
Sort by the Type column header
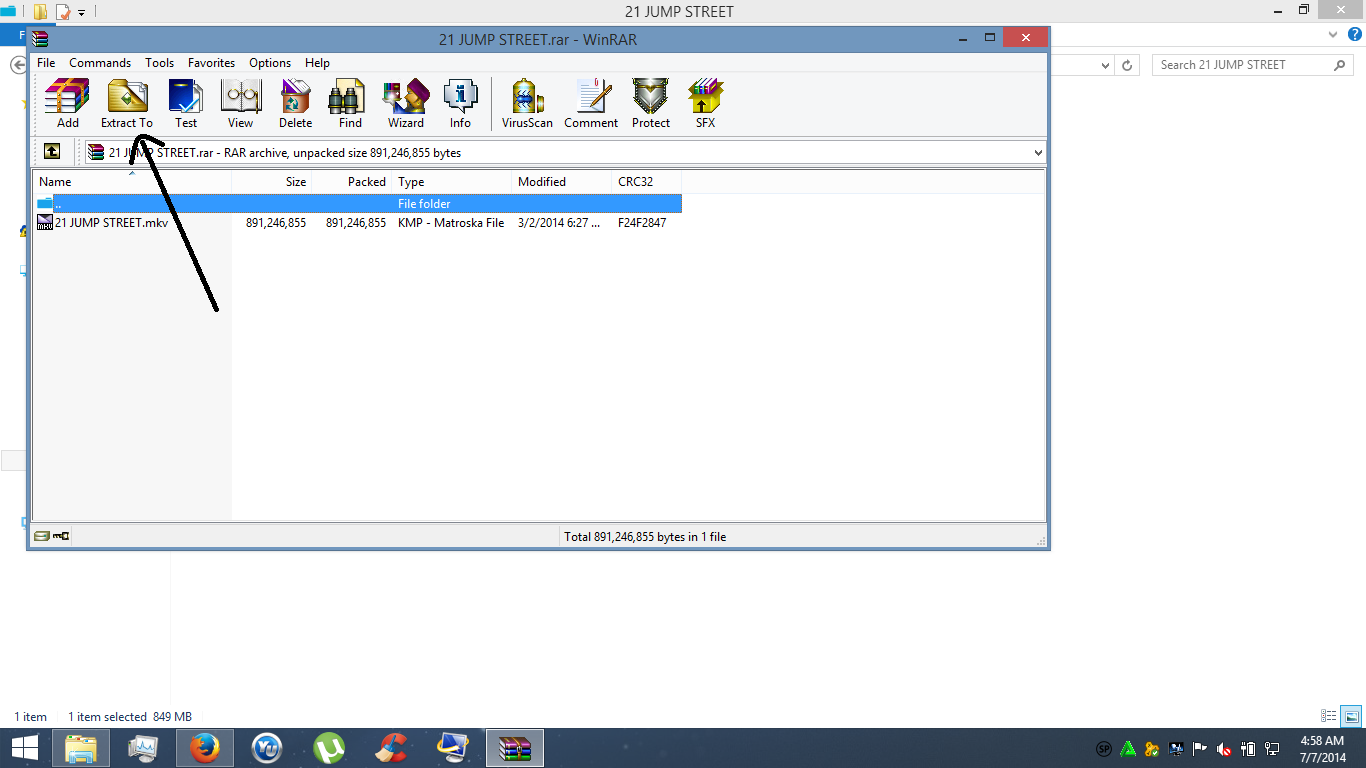[452, 182]
